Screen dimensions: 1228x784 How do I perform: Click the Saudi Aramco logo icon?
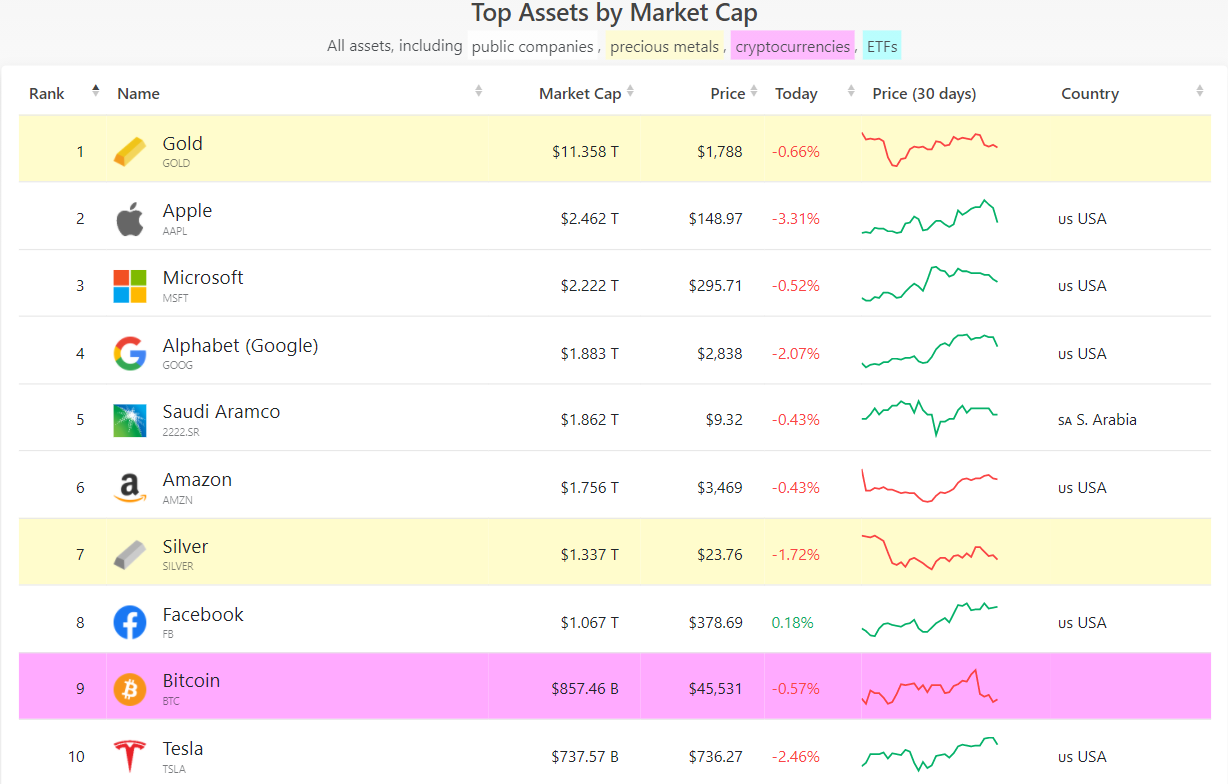coord(130,420)
